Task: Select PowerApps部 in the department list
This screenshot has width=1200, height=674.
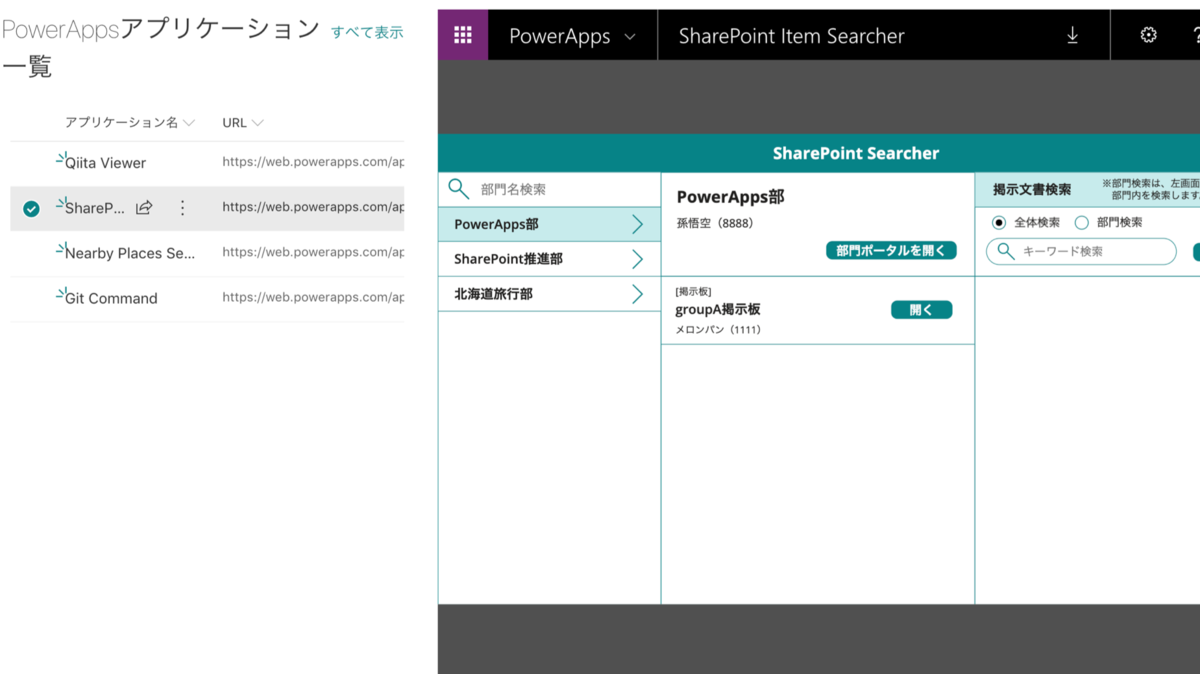Action: click(549, 224)
